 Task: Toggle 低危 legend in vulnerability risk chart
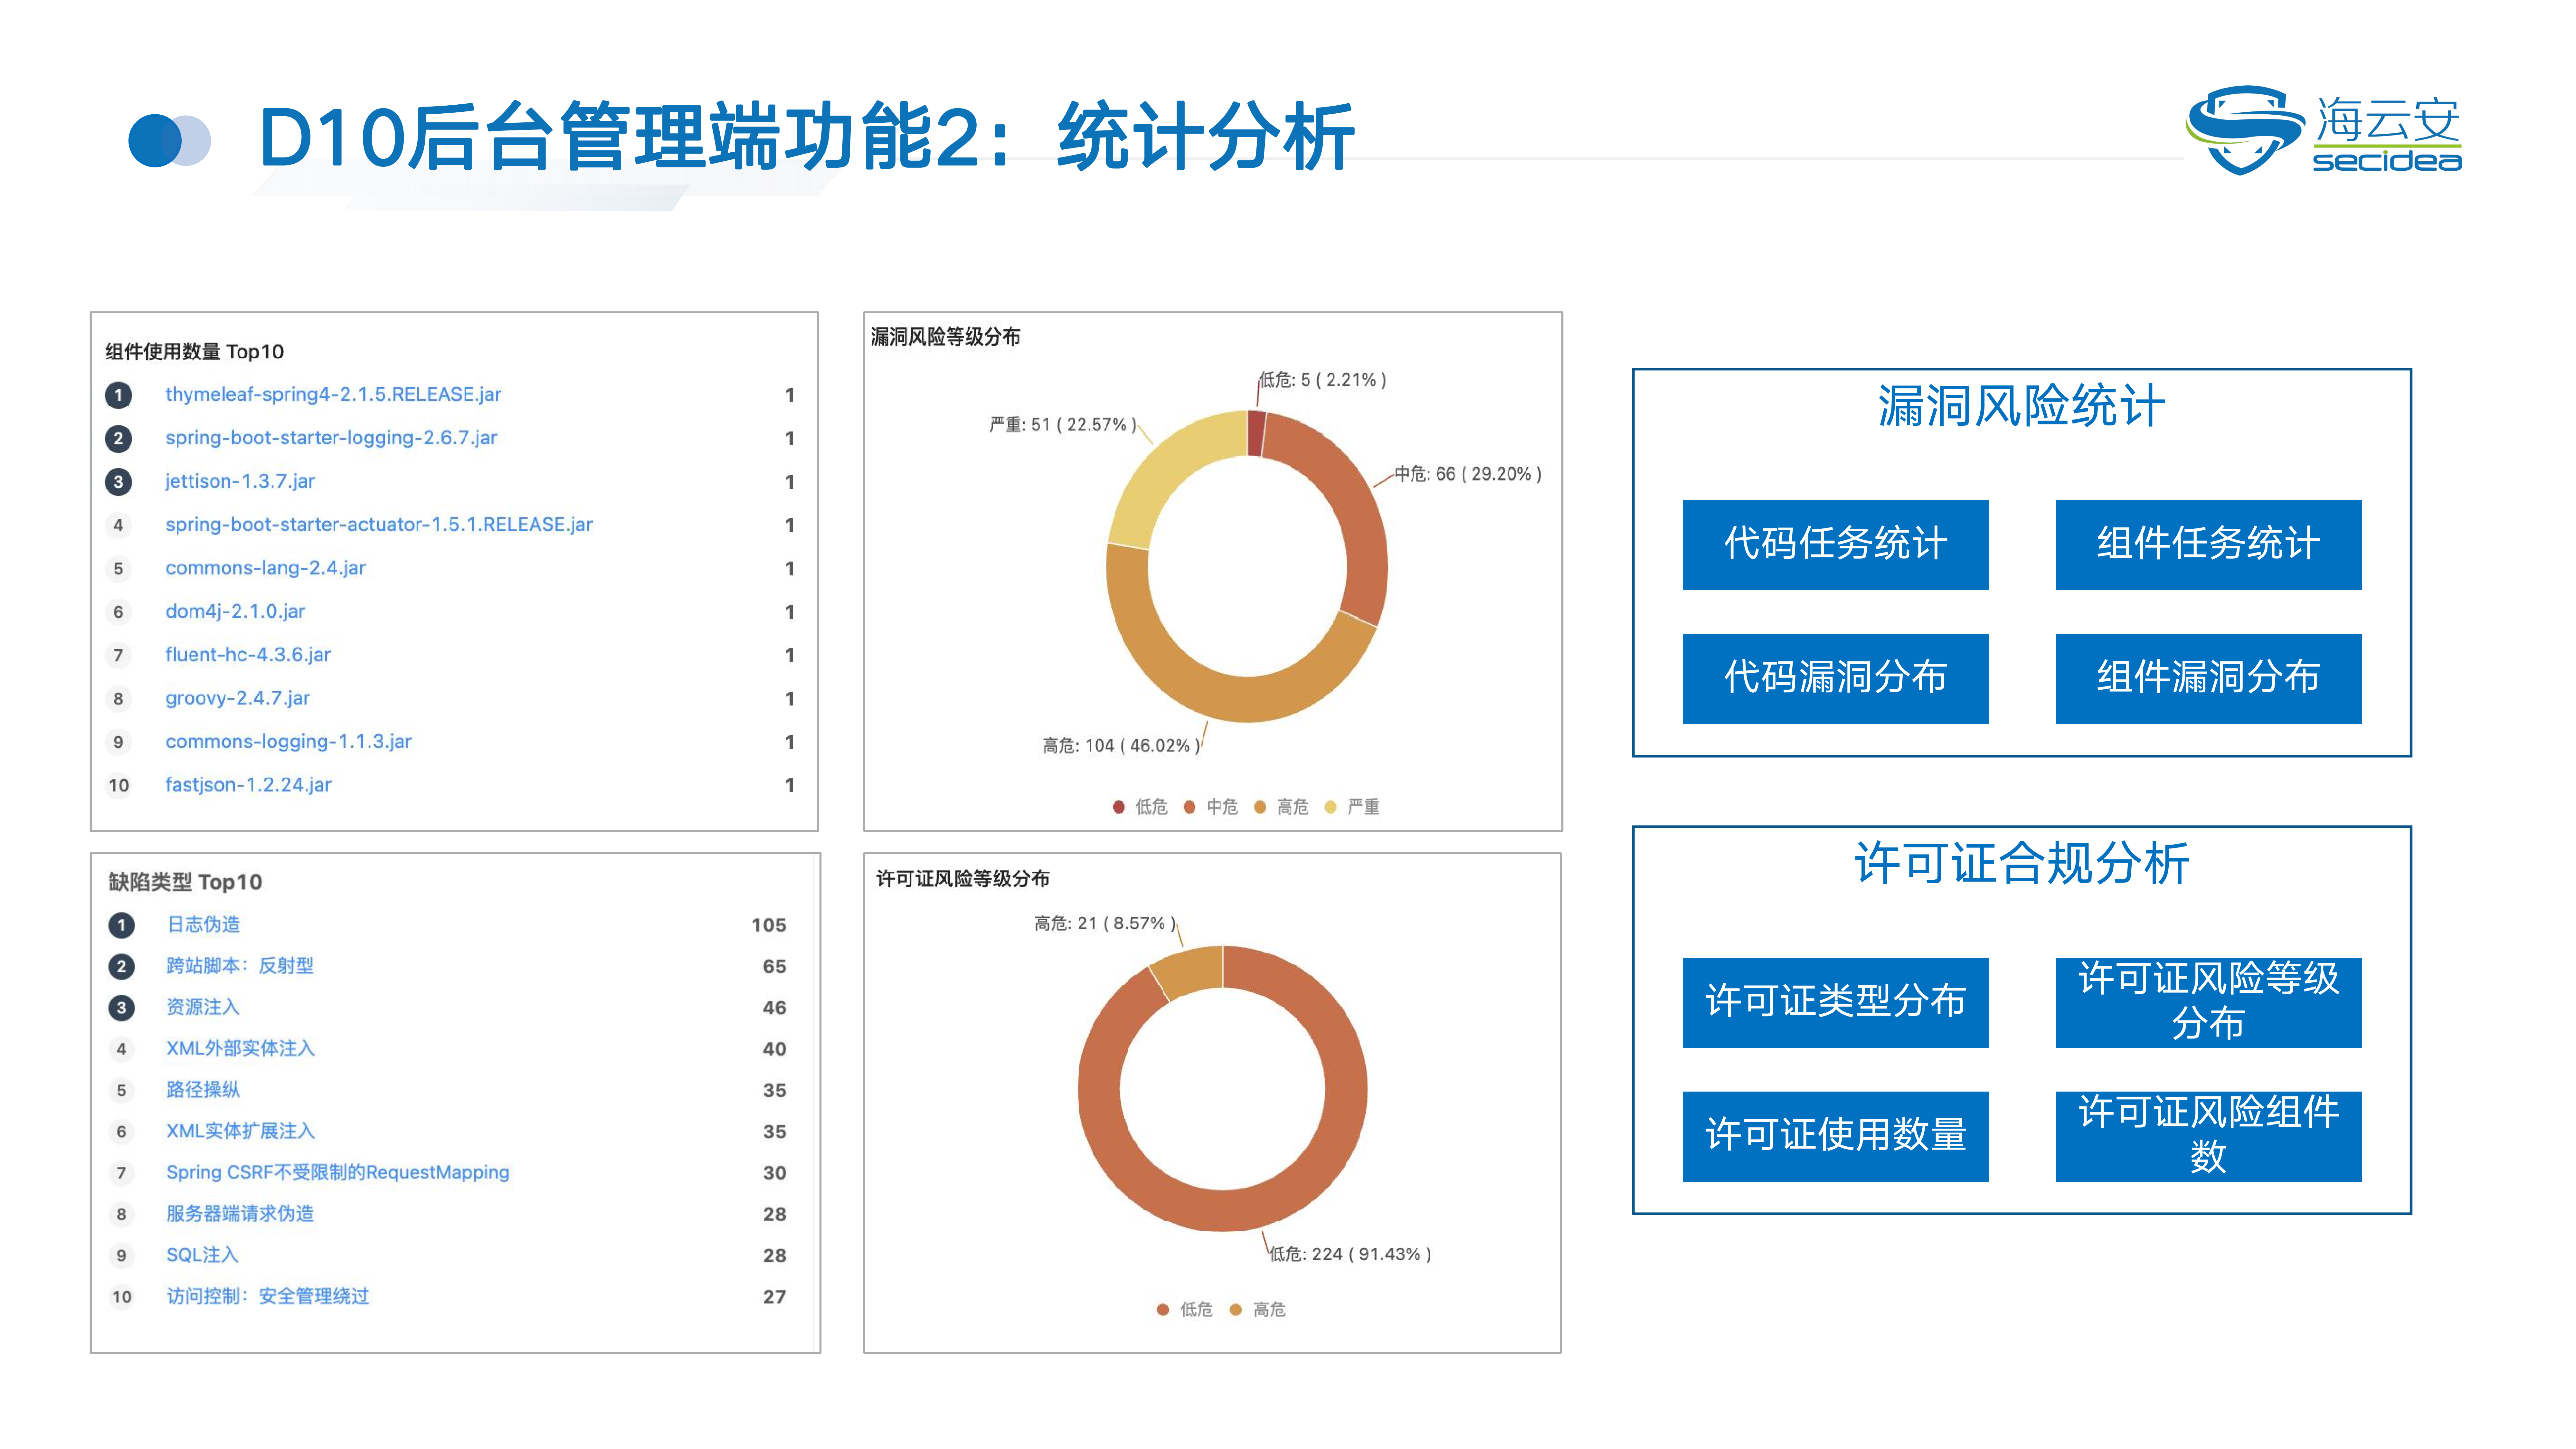[1140, 807]
